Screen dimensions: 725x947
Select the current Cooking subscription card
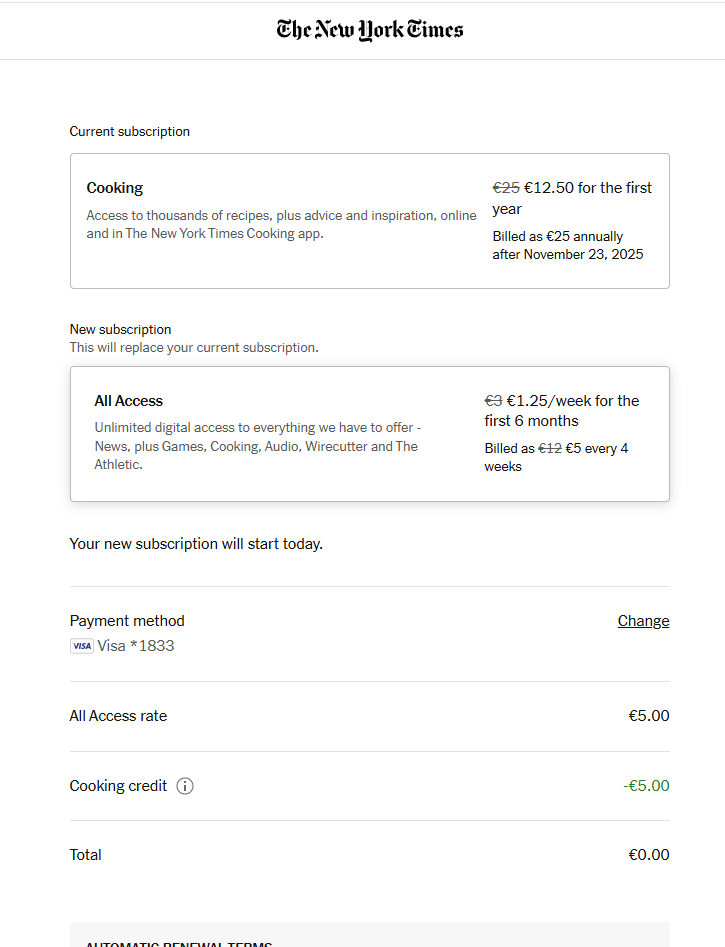[x=369, y=221]
